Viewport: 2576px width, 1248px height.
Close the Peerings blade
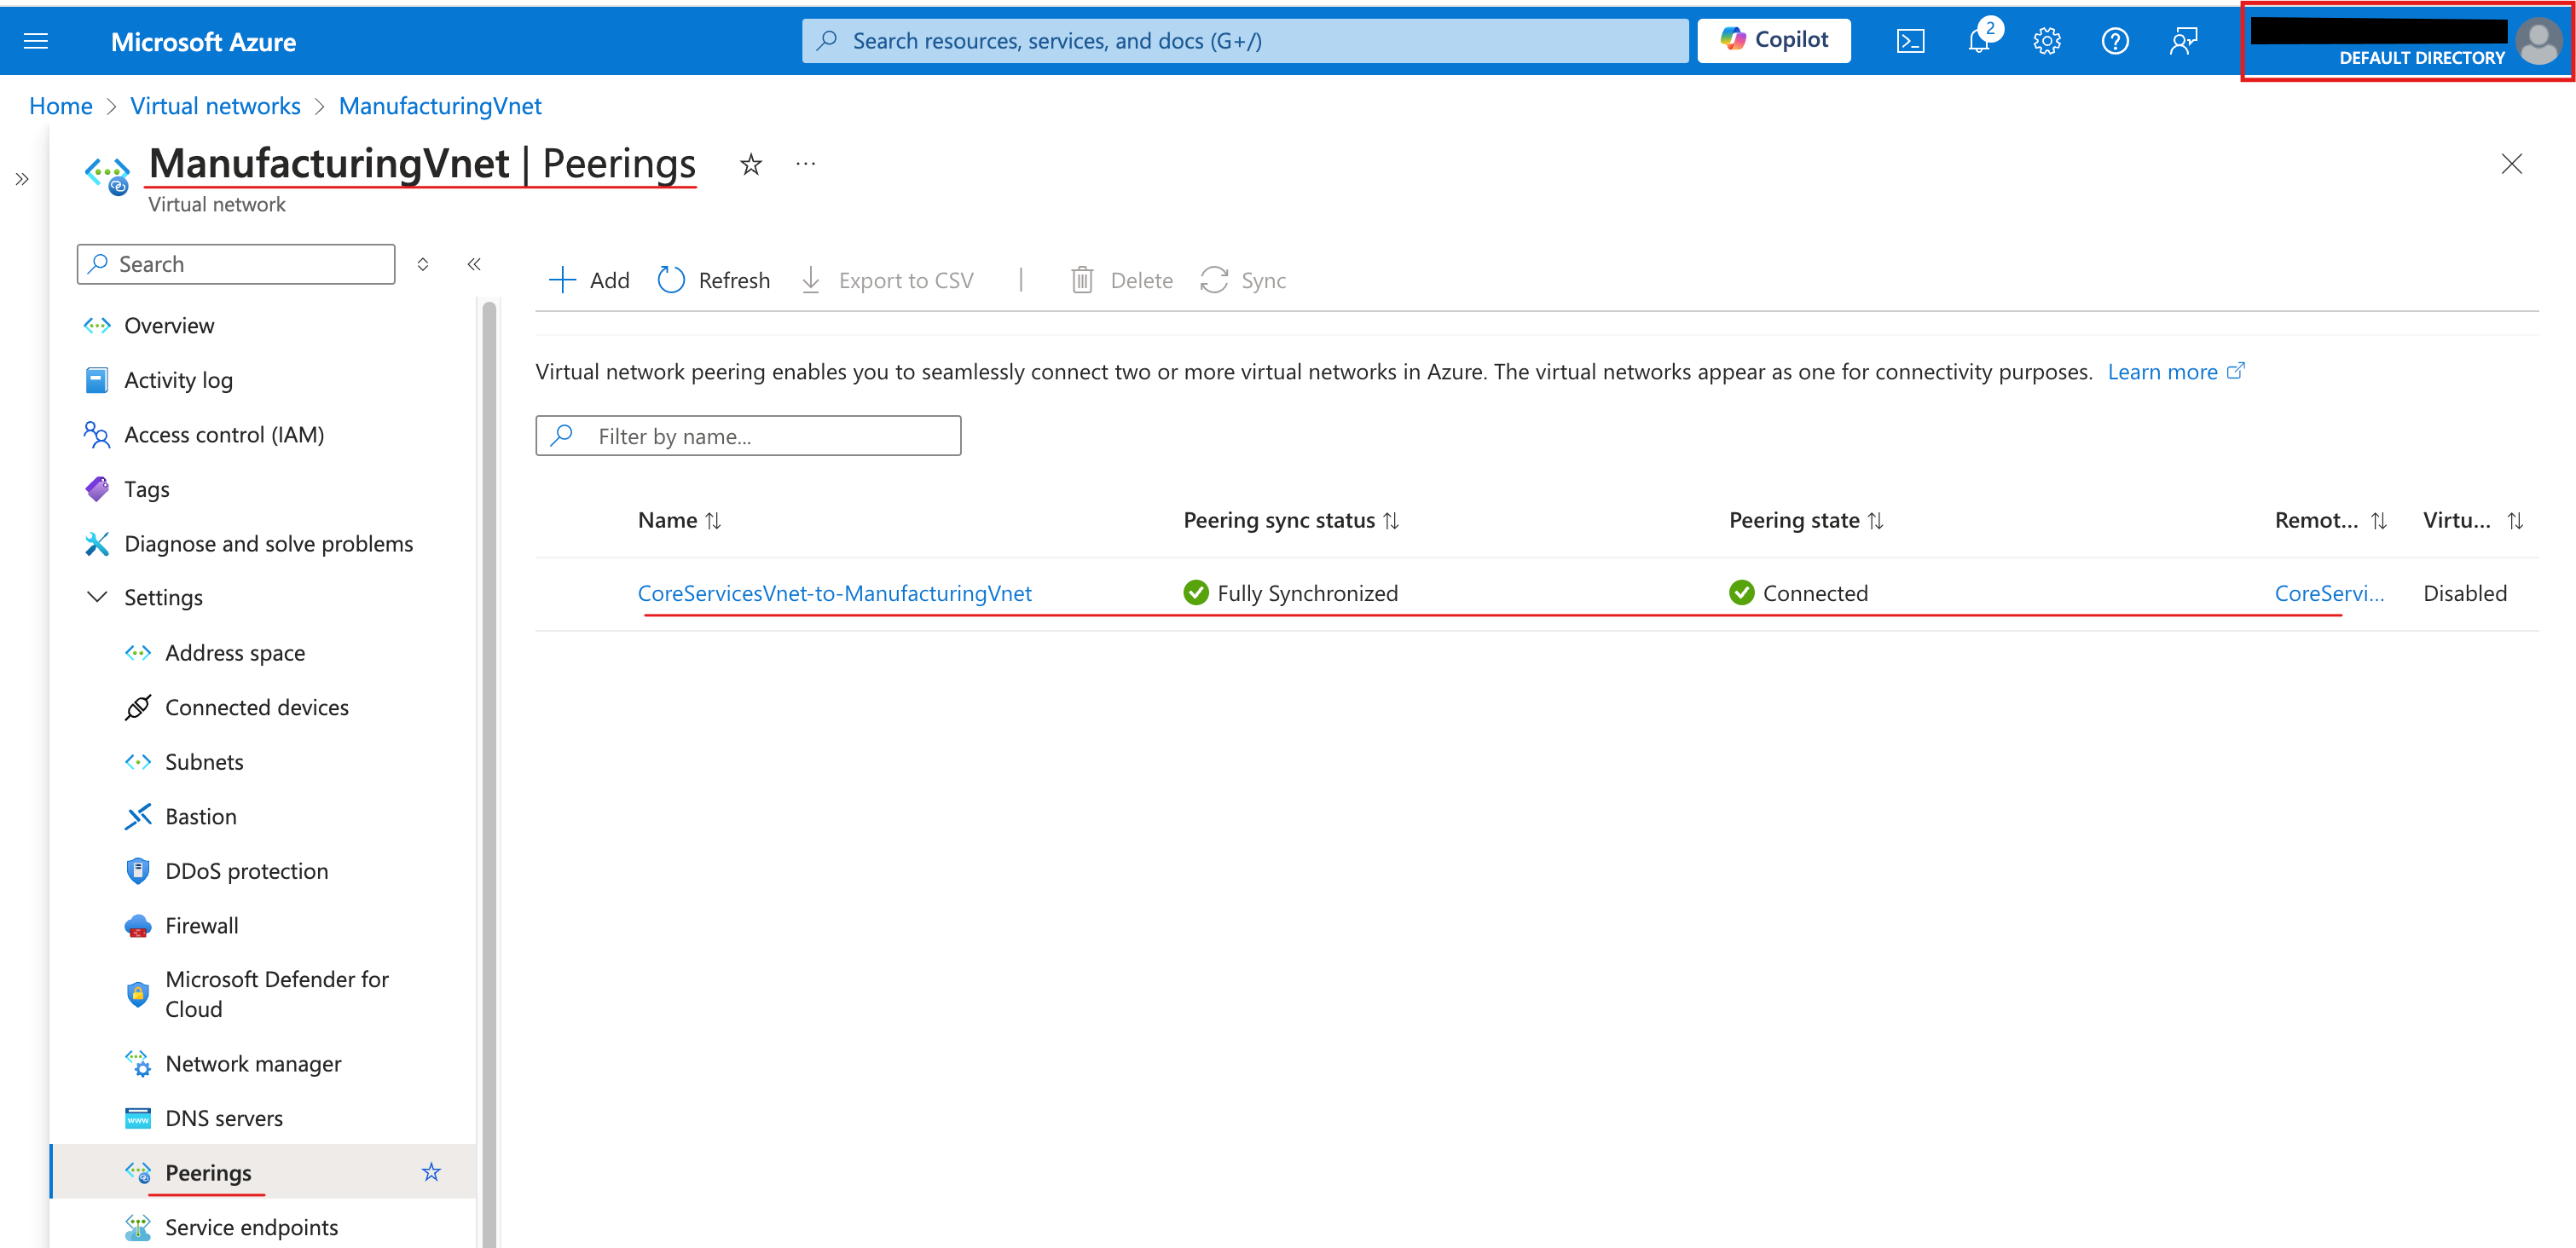pyautogui.click(x=2511, y=163)
